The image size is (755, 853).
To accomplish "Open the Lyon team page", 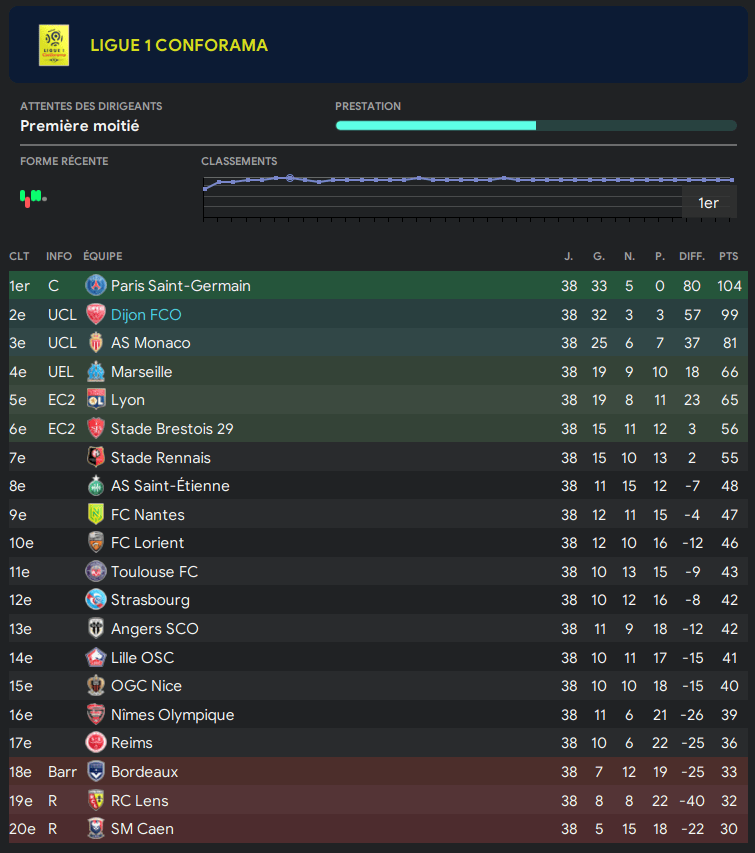I will pos(128,400).
